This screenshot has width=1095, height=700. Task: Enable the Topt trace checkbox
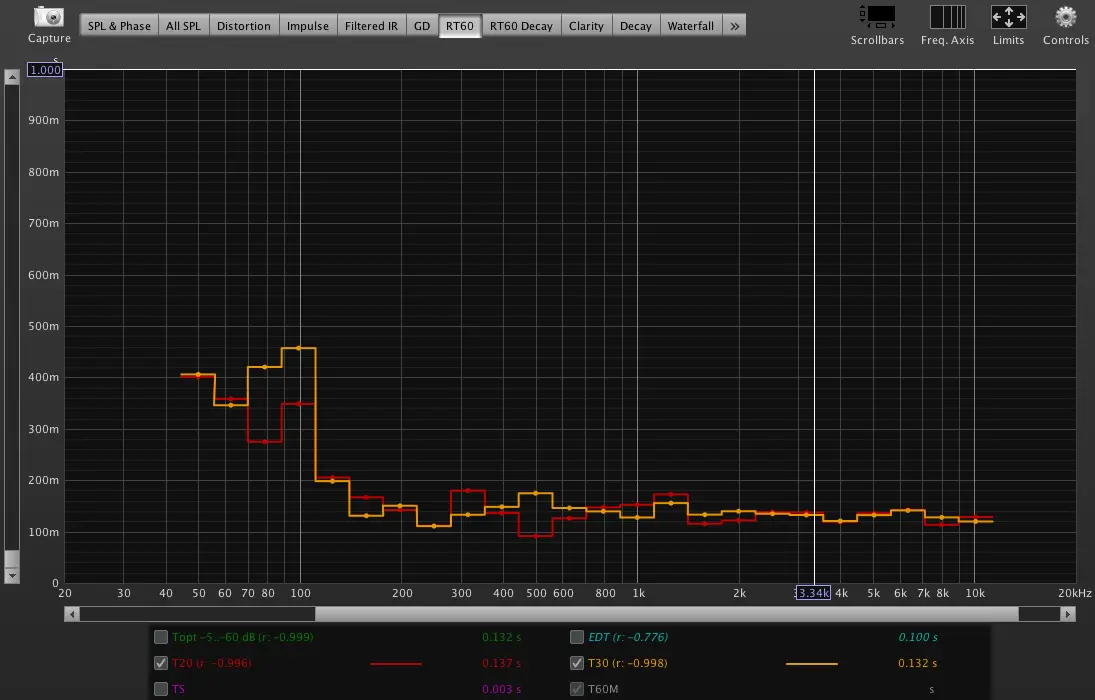[x=161, y=637]
